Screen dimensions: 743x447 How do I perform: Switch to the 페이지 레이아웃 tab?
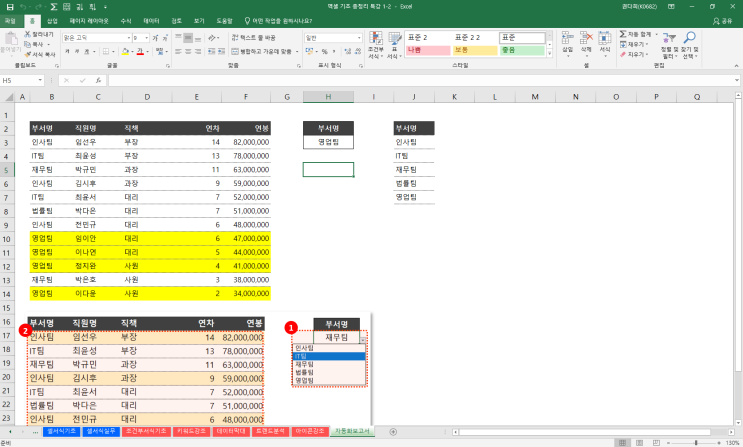(x=89, y=21)
